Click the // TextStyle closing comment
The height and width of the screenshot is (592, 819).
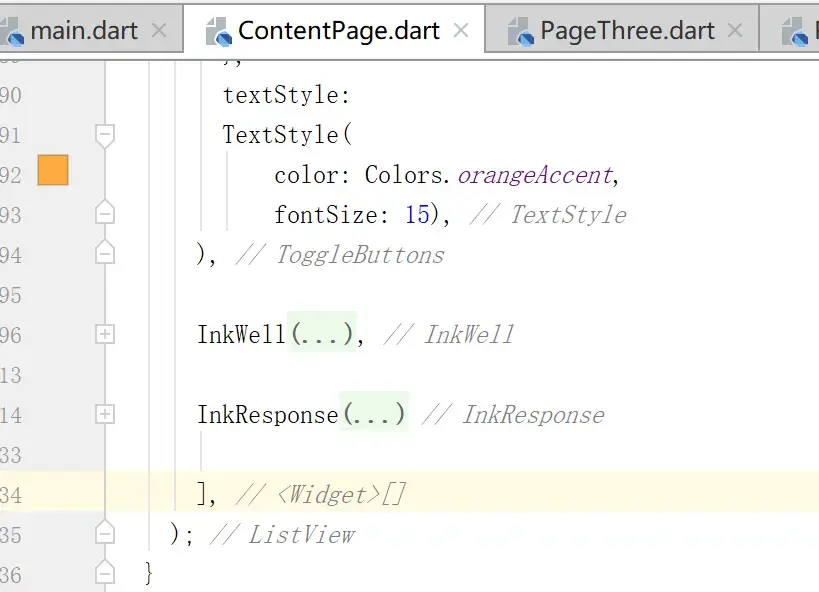point(548,215)
